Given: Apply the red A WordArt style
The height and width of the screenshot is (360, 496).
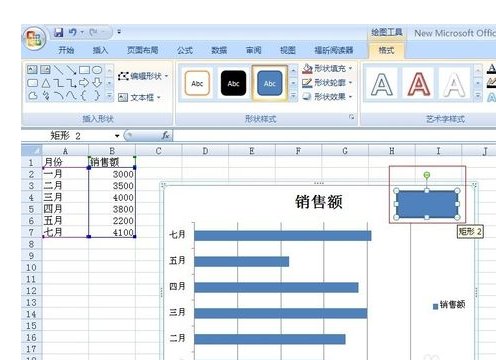Looking at the screenshot, I should pos(419,84).
